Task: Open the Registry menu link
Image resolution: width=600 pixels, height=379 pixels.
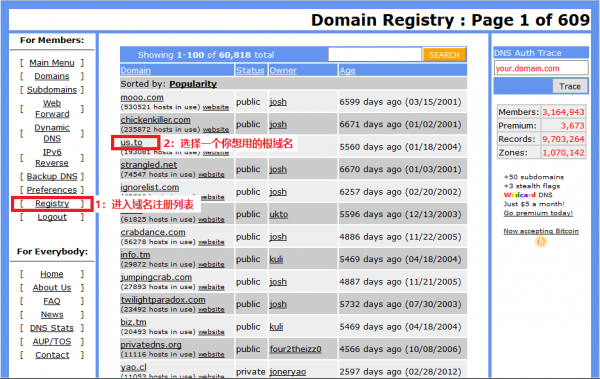Action: [x=52, y=203]
